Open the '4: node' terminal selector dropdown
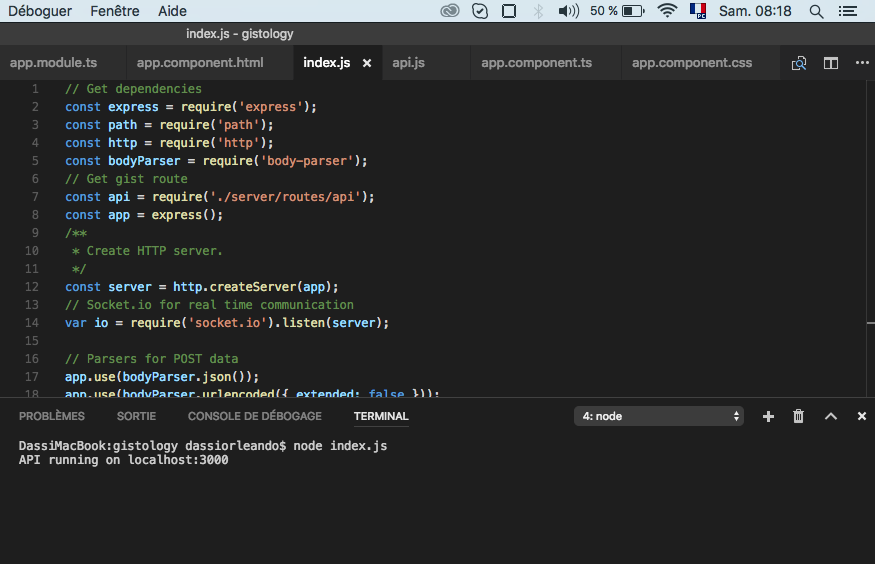Image resolution: width=875 pixels, height=564 pixels. pos(659,416)
